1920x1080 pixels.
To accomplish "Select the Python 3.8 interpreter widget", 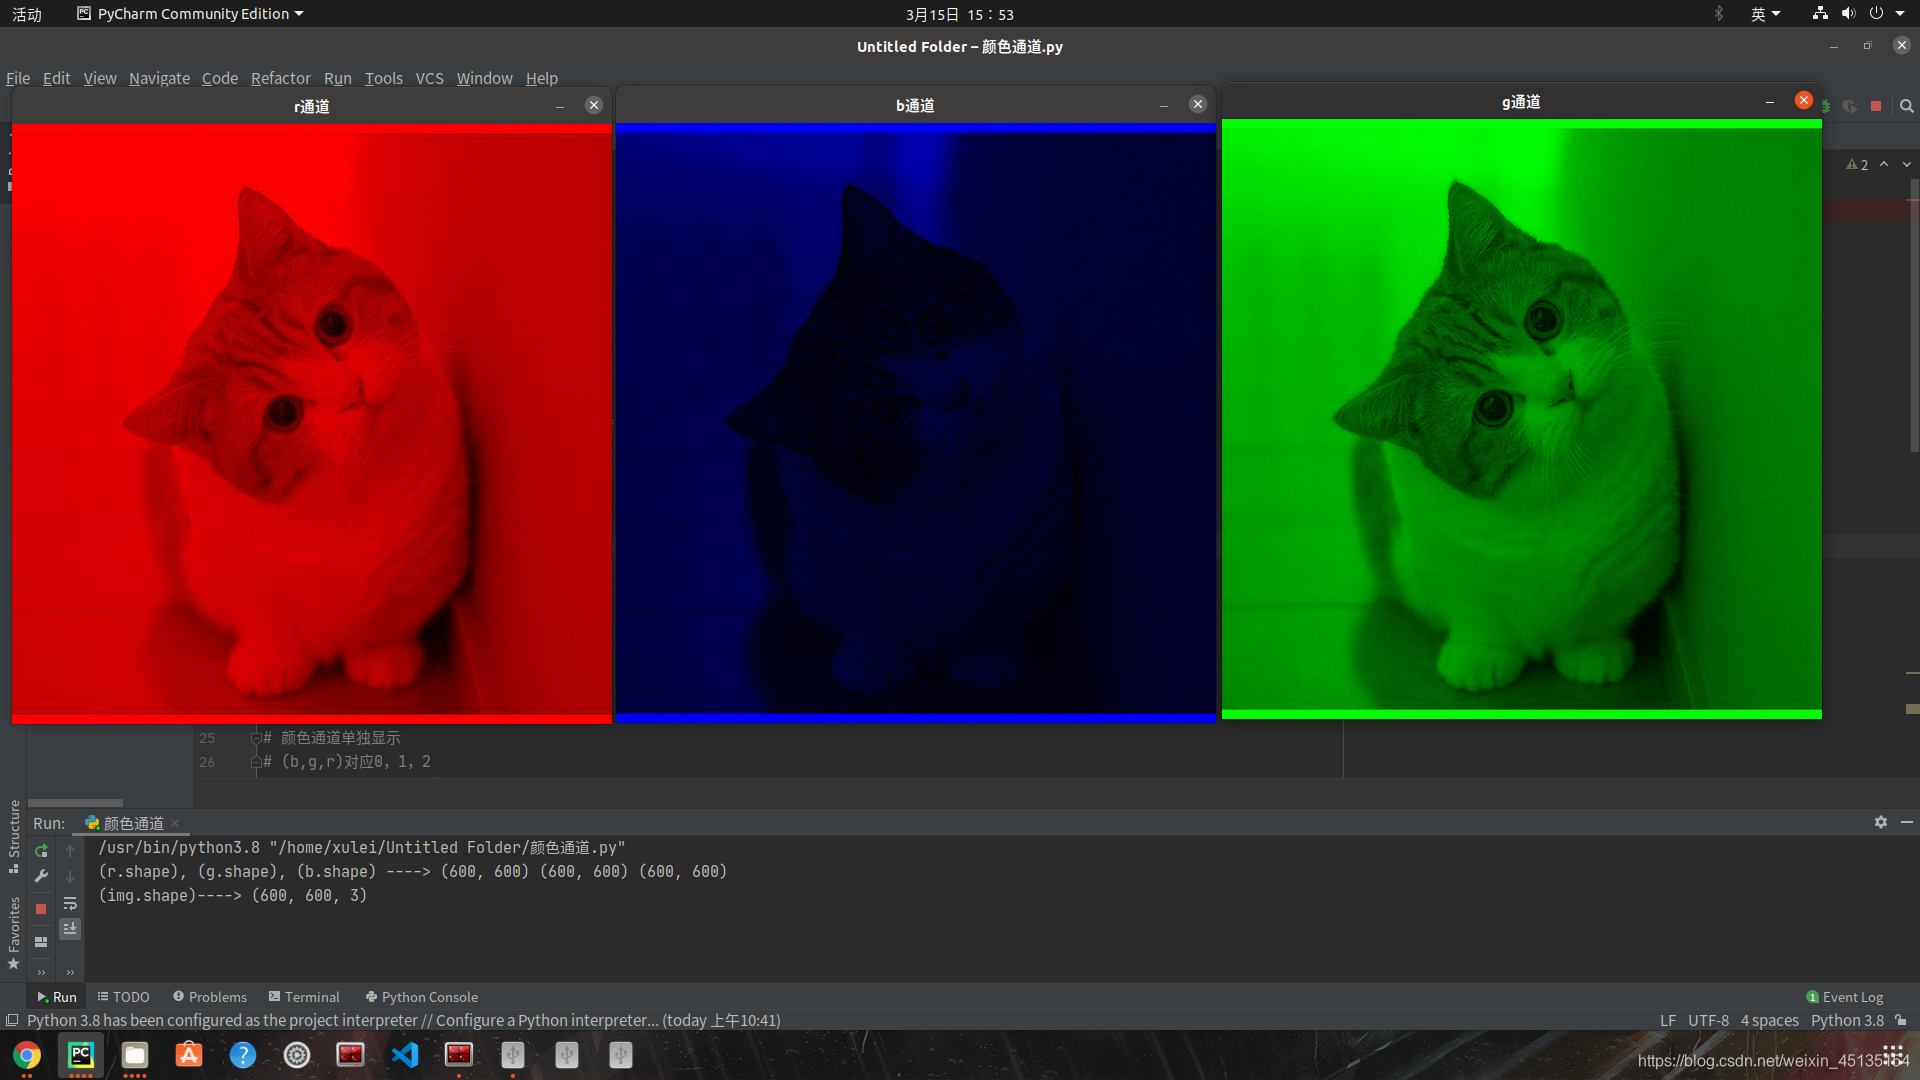I will tap(1847, 1020).
